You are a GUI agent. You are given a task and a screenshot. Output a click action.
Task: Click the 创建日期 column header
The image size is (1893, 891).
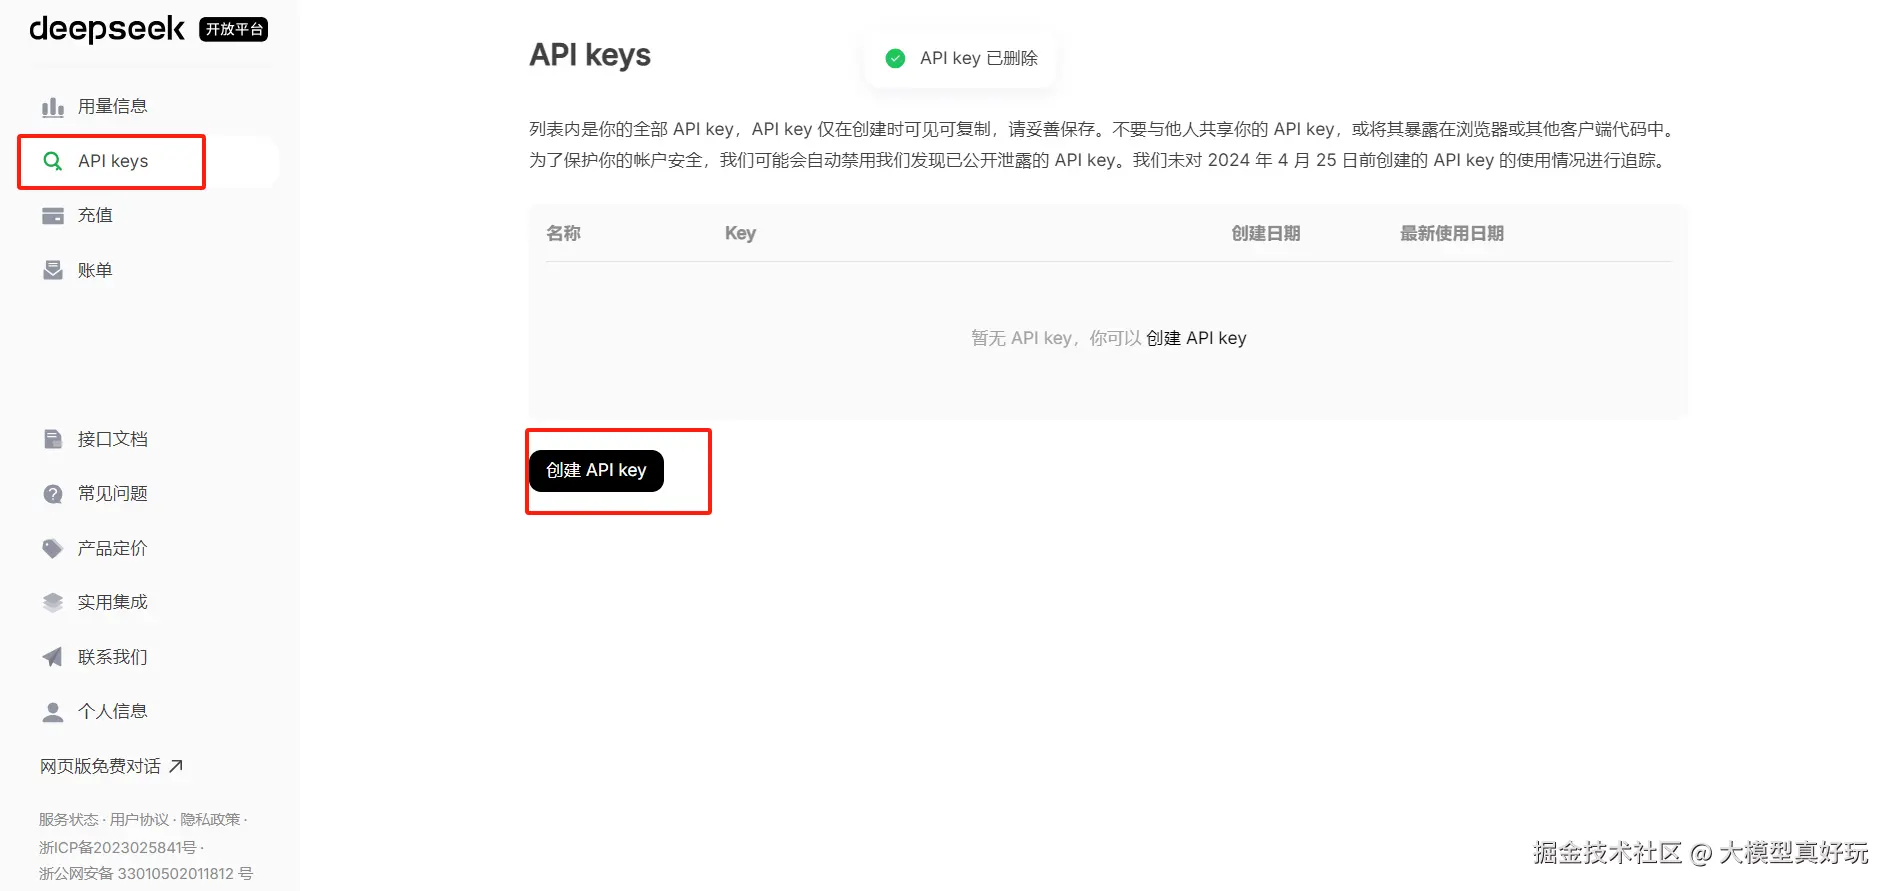point(1266,233)
